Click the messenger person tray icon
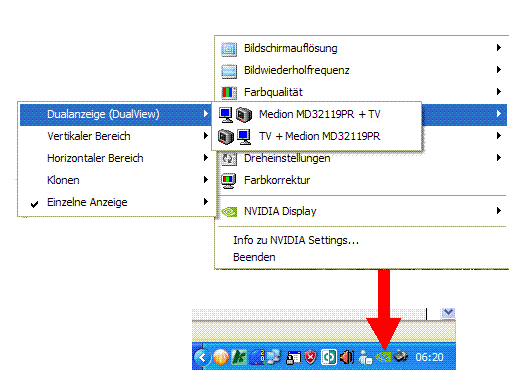The image size is (512, 384). click(365, 357)
